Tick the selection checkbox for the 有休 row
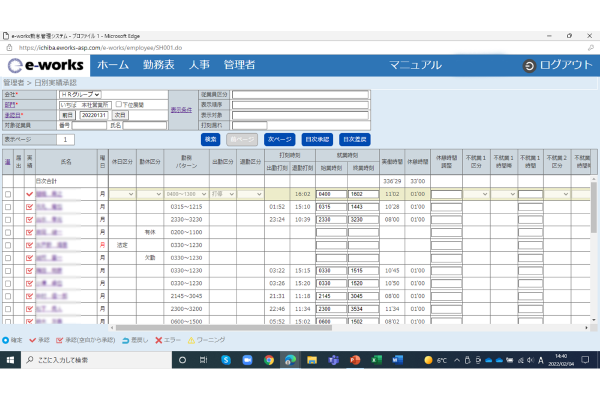 pos(8,232)
